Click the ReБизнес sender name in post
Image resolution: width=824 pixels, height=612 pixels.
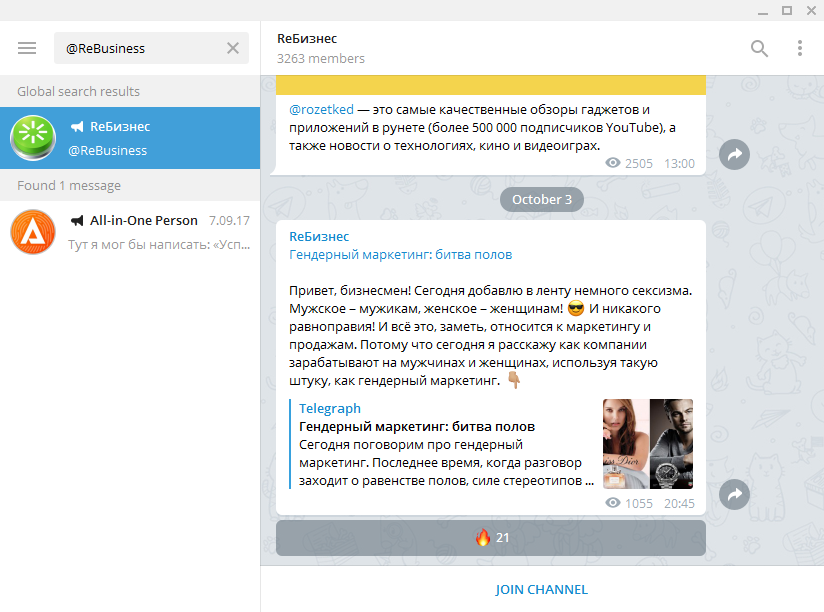[x=319, y=236]
